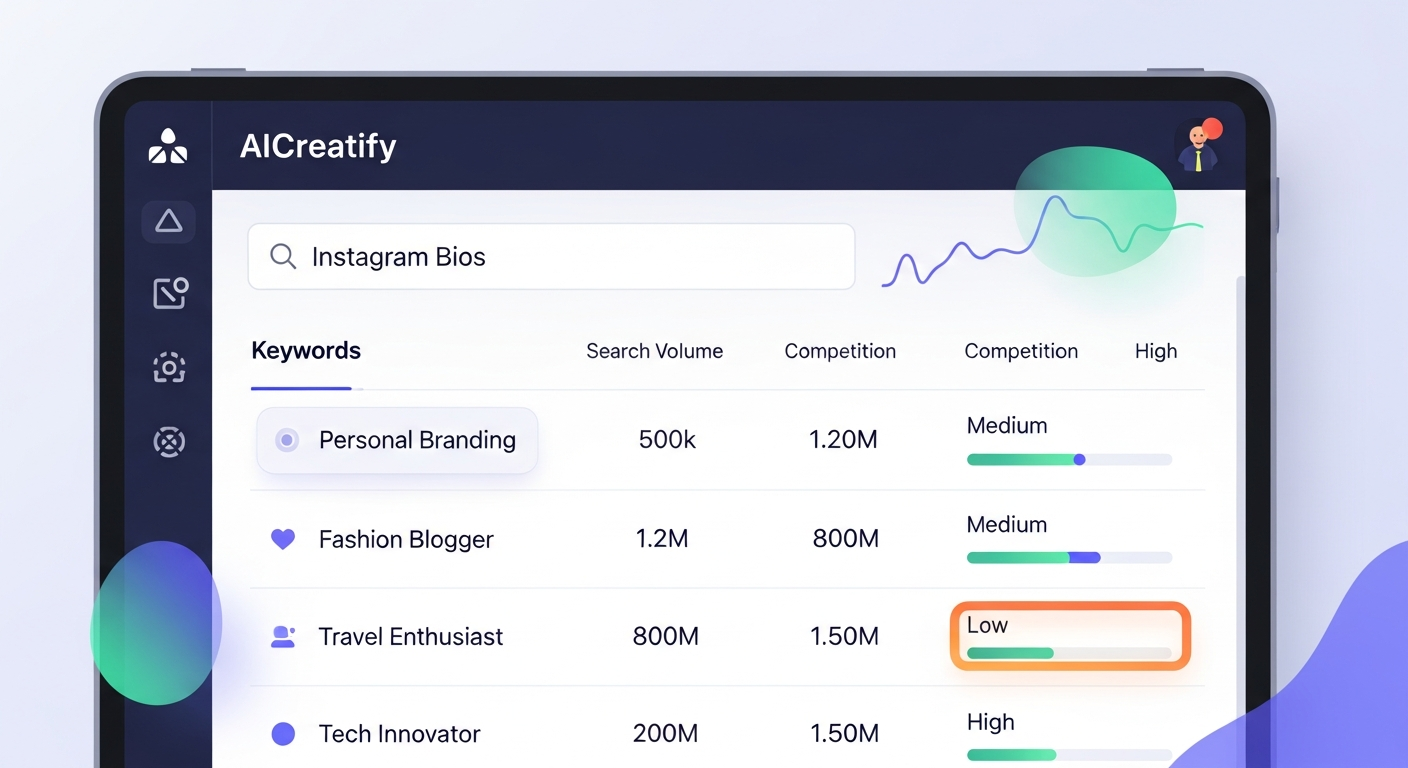Click the 500k search volume value
Viewport: 1408px width, 768px height.
(x=667, y=440)
